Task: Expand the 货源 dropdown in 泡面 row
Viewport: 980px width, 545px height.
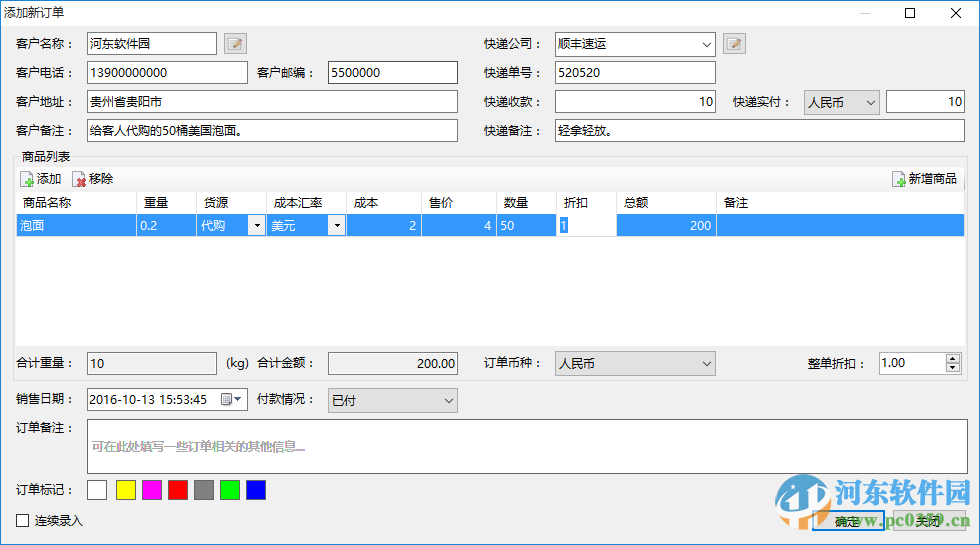Action: pos(257,226)
